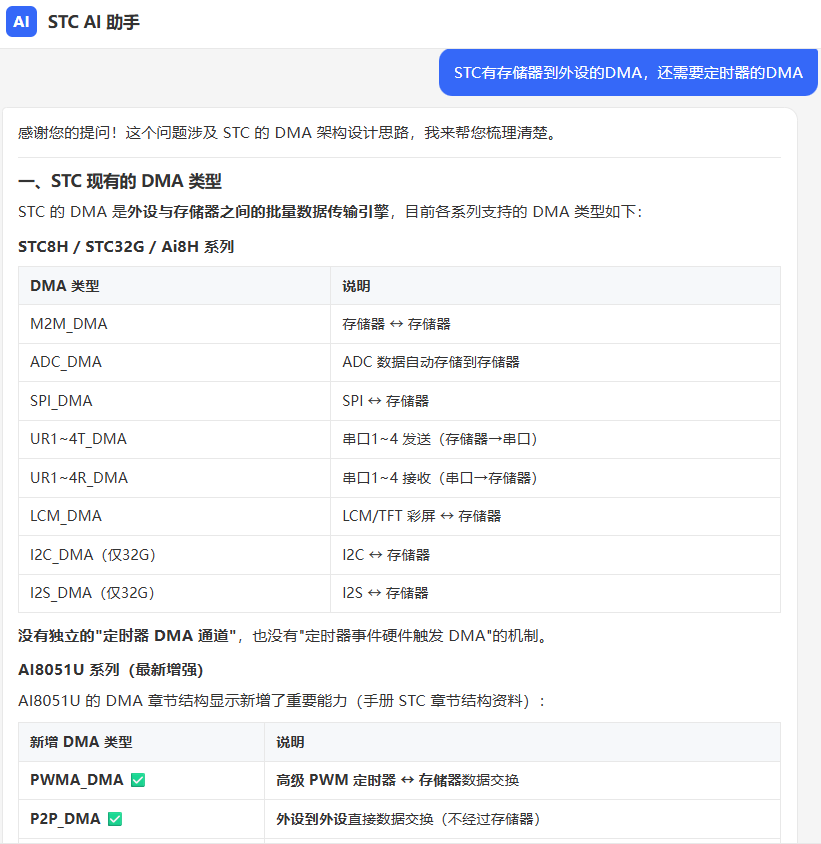
Task: Click the sentence about 批量数据传输引擎
Action: click(x=330, y=212)
